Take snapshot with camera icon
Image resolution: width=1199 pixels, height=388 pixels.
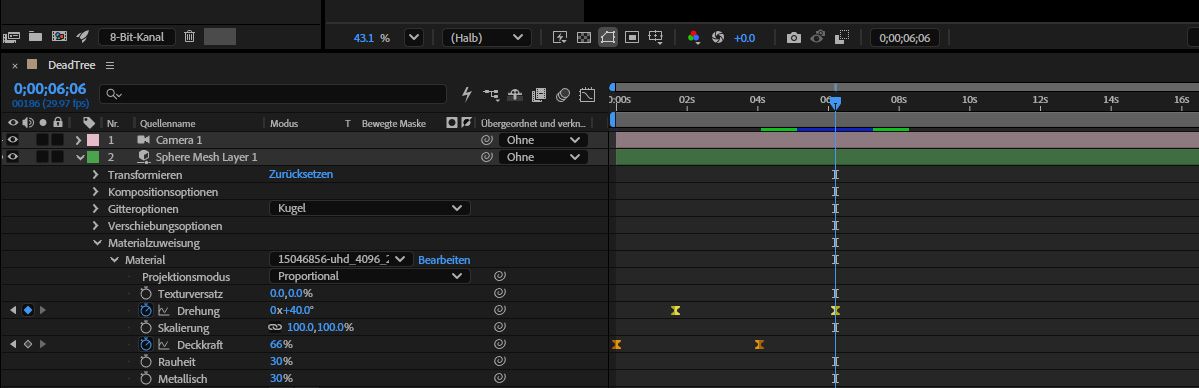click(794, 37)
